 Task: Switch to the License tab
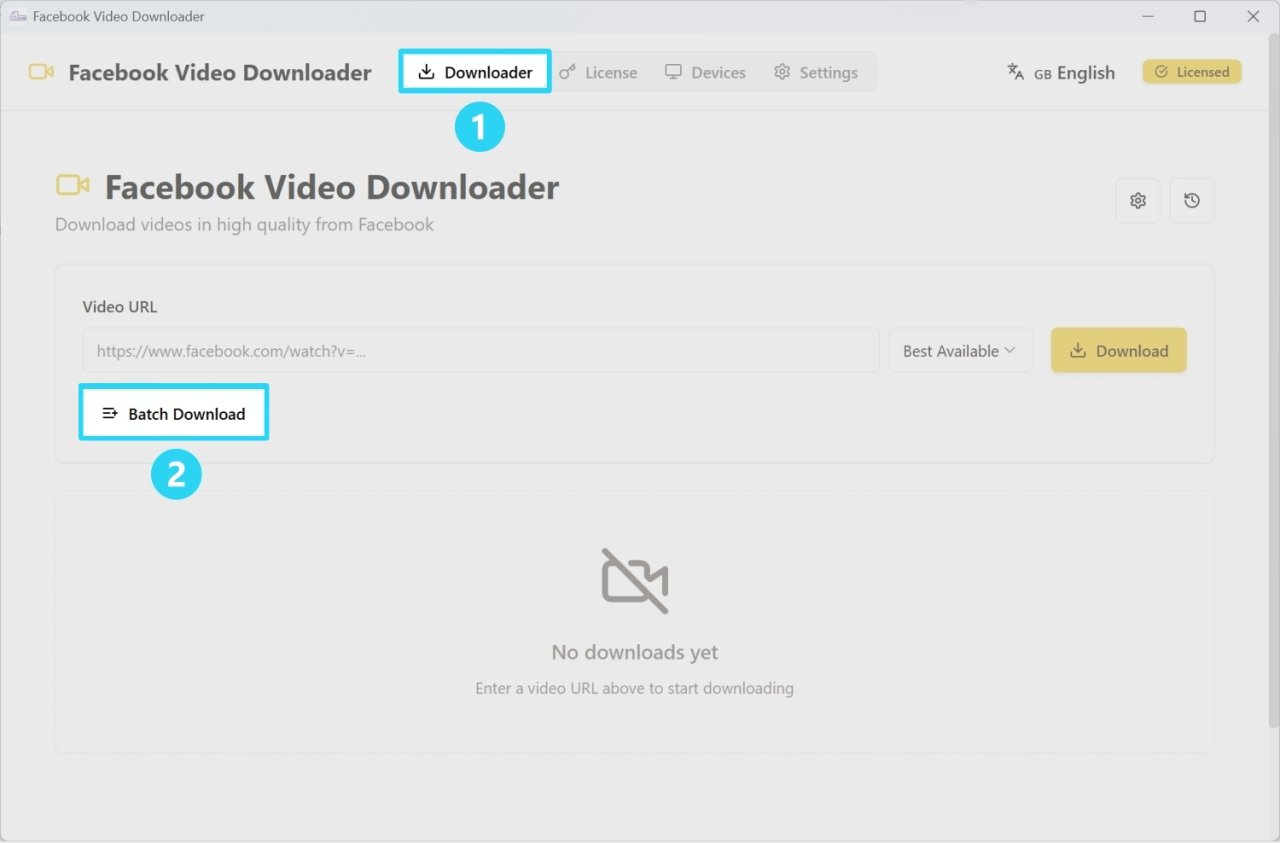600,71
